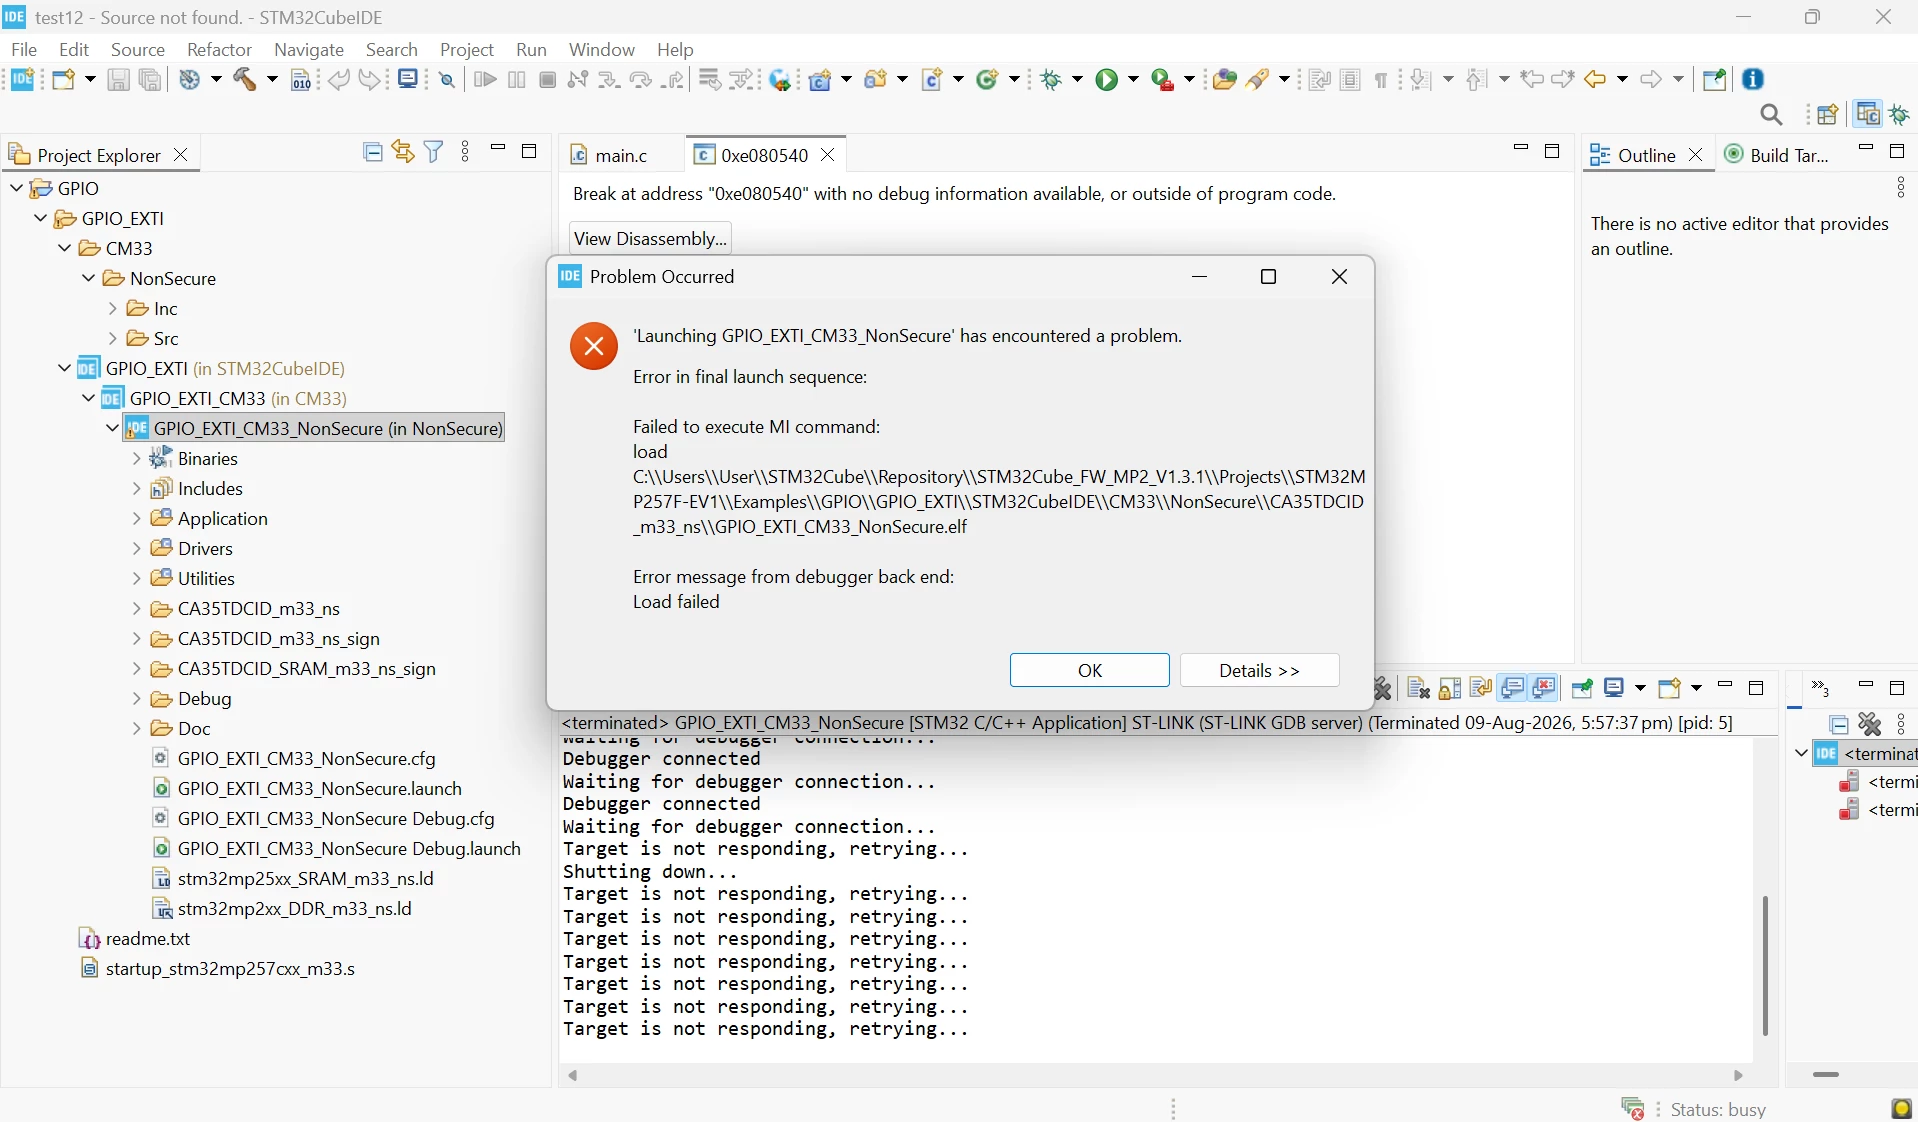Click the status bar tip bulb icon

tap(1901, 1109)
